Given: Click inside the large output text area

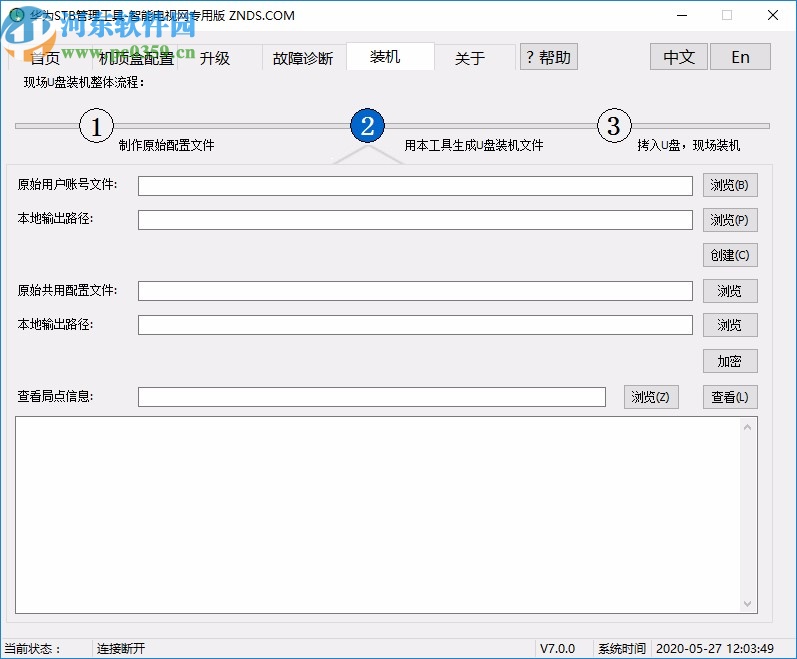Looking at the screenshot, I should click(x=378, y=515).
